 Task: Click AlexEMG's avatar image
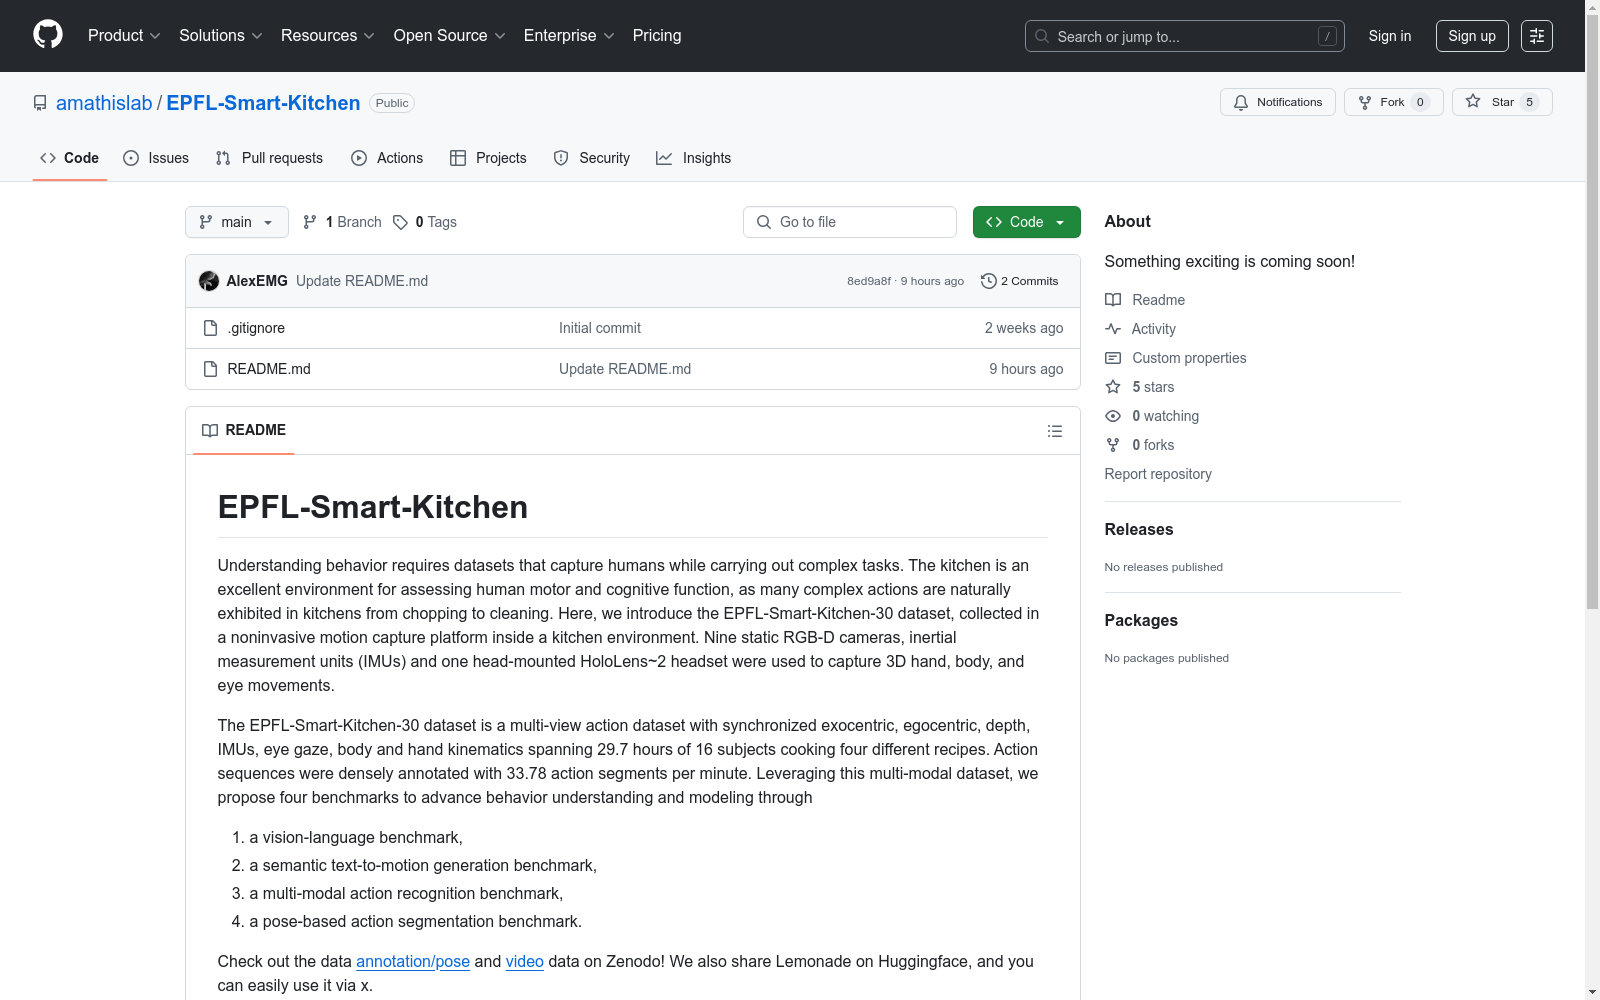coord(209,281)
